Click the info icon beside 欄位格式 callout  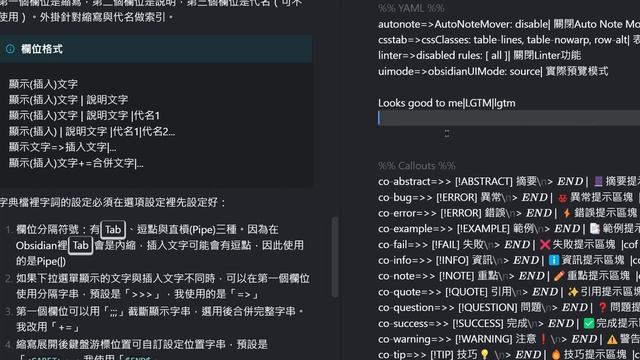tap(10, 49)
